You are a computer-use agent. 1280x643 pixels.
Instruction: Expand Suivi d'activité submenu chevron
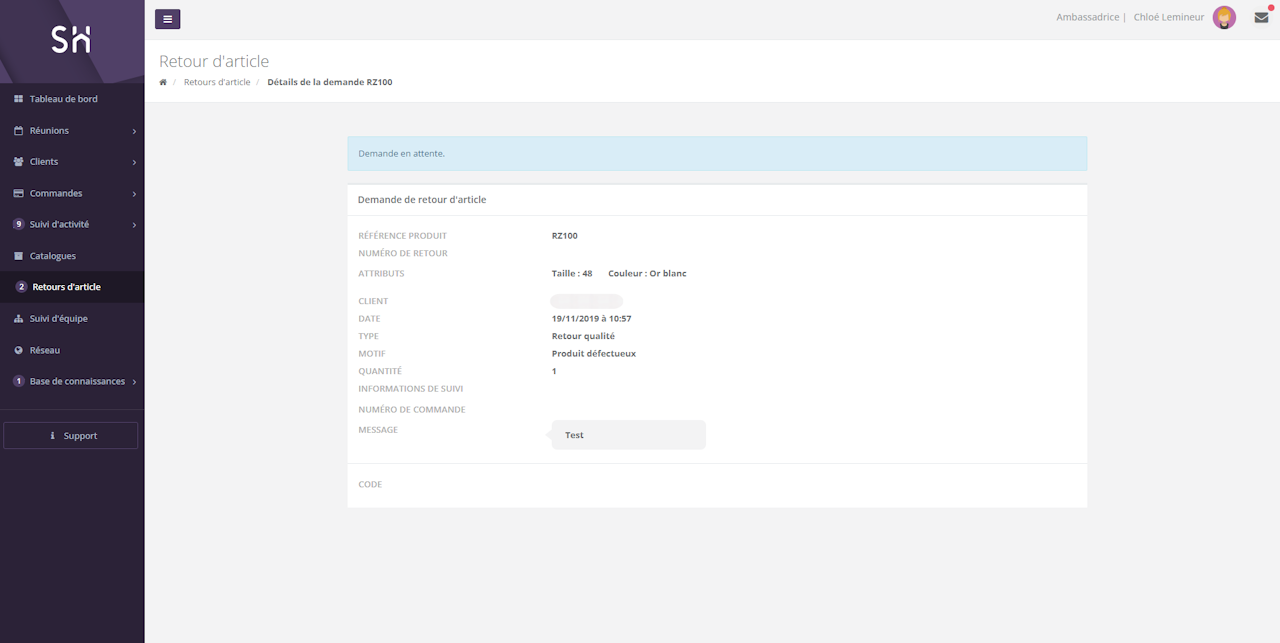click(x=134, y=225)
